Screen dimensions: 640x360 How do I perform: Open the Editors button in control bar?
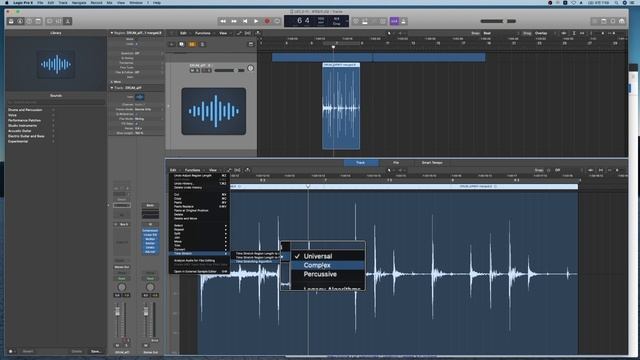(x=68, y=21)
